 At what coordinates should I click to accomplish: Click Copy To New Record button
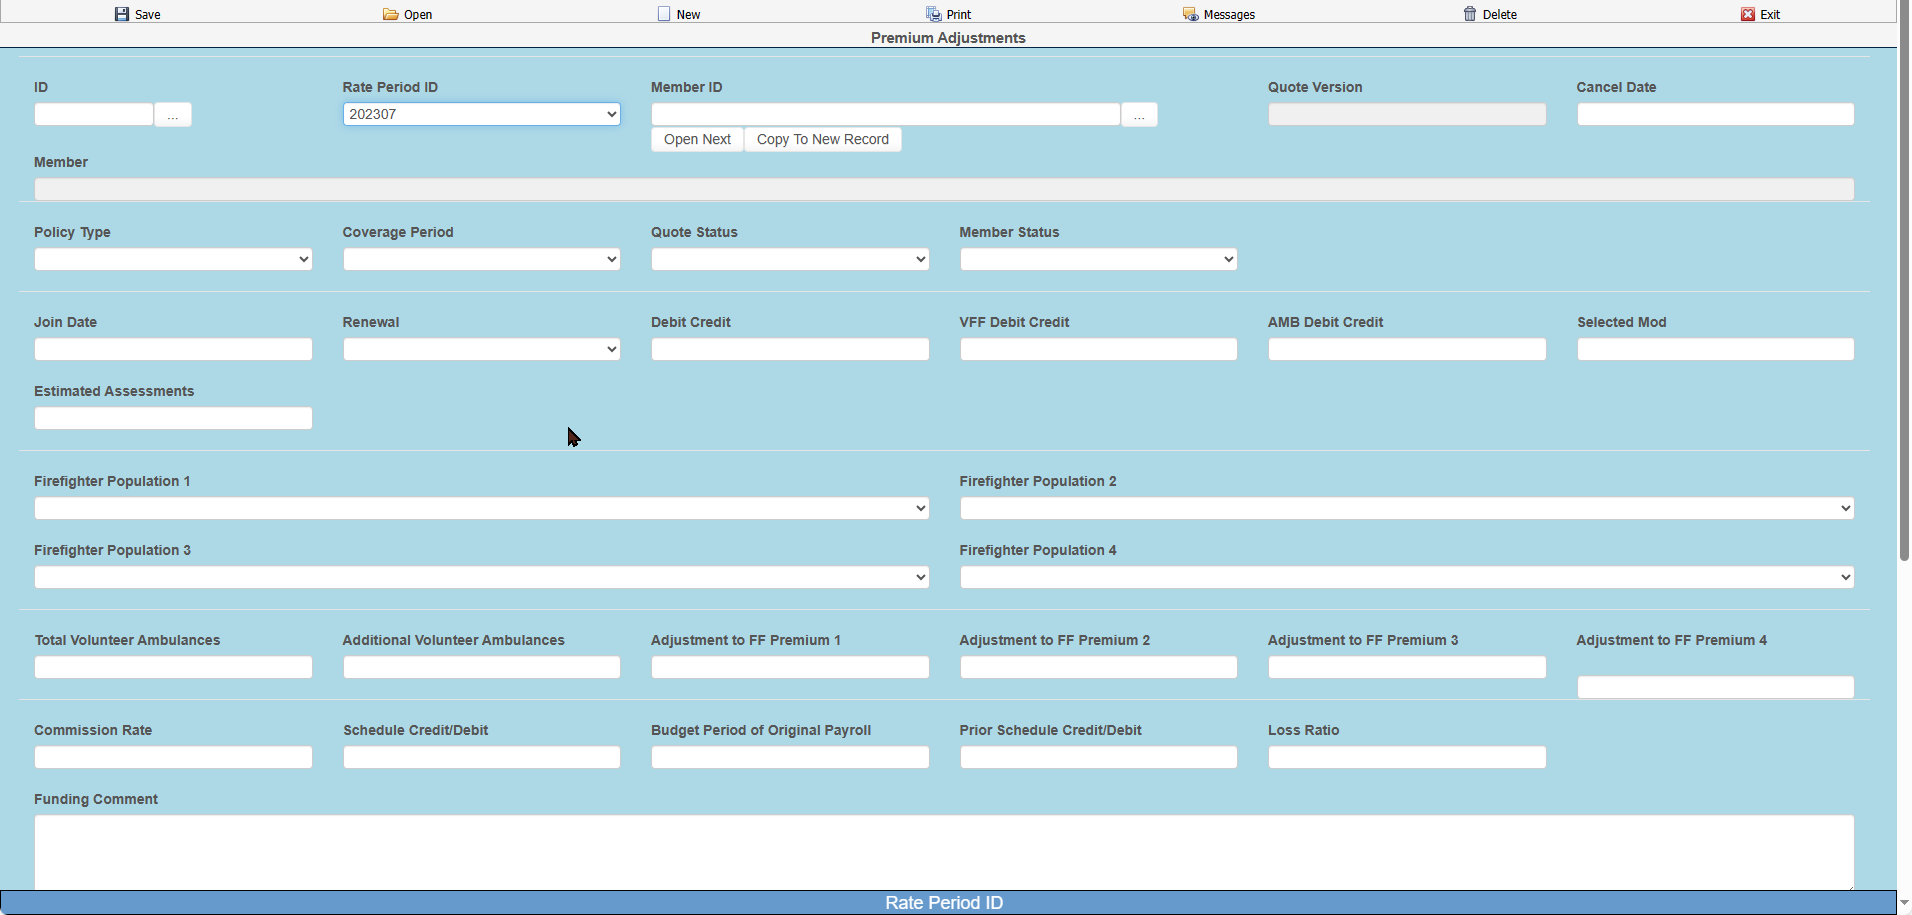click(x=822, y=140)
